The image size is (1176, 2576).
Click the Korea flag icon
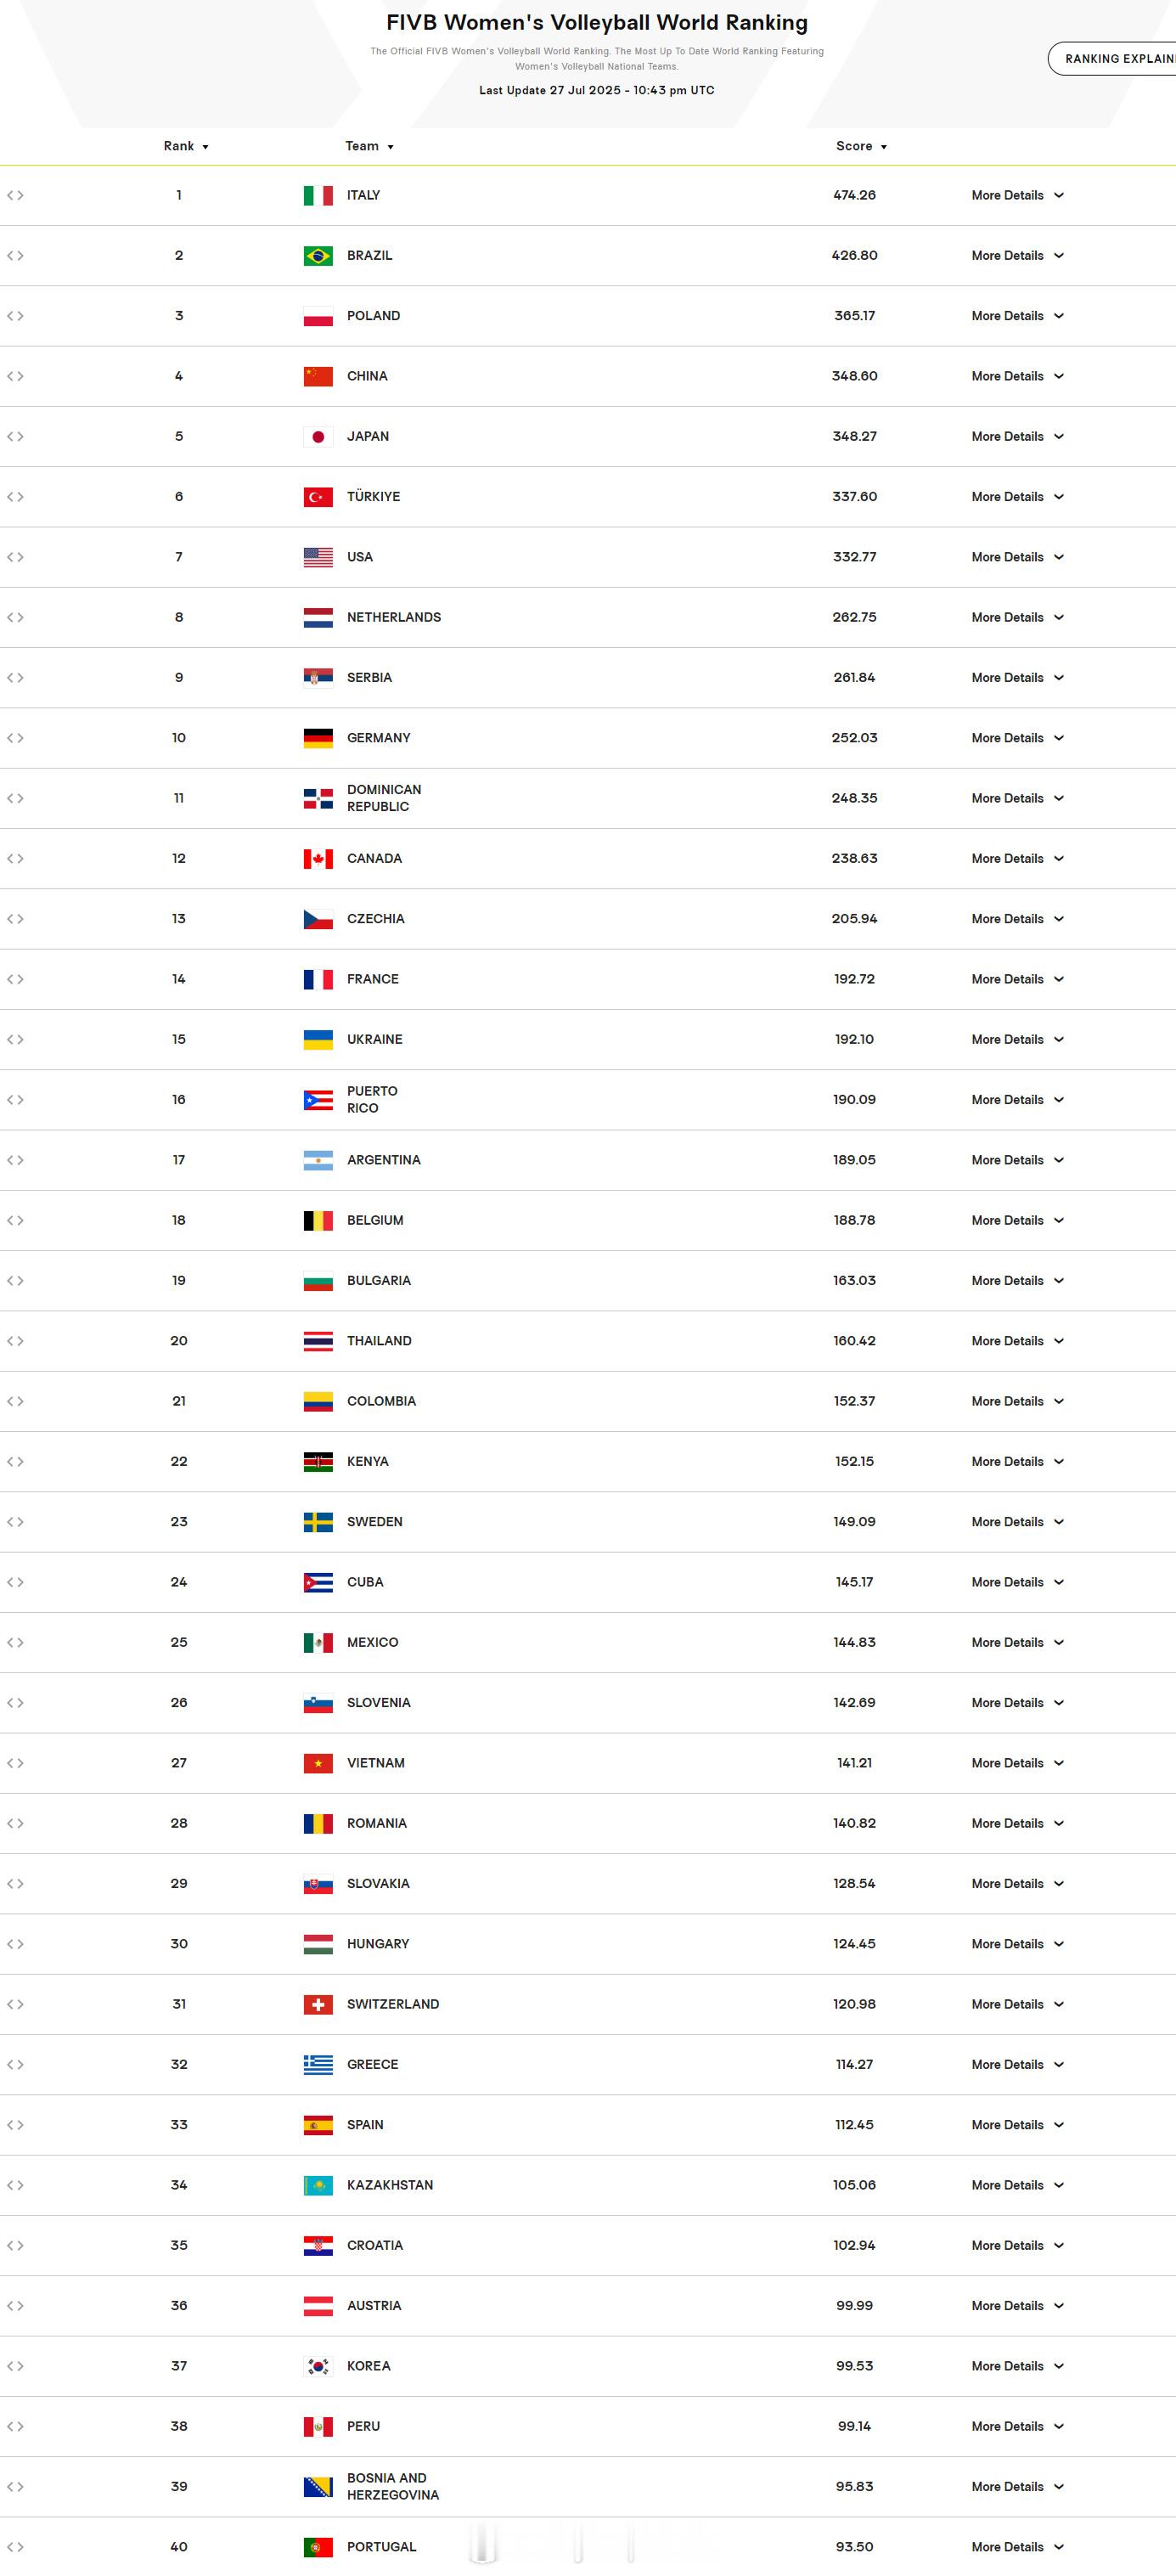[318, 2366]
